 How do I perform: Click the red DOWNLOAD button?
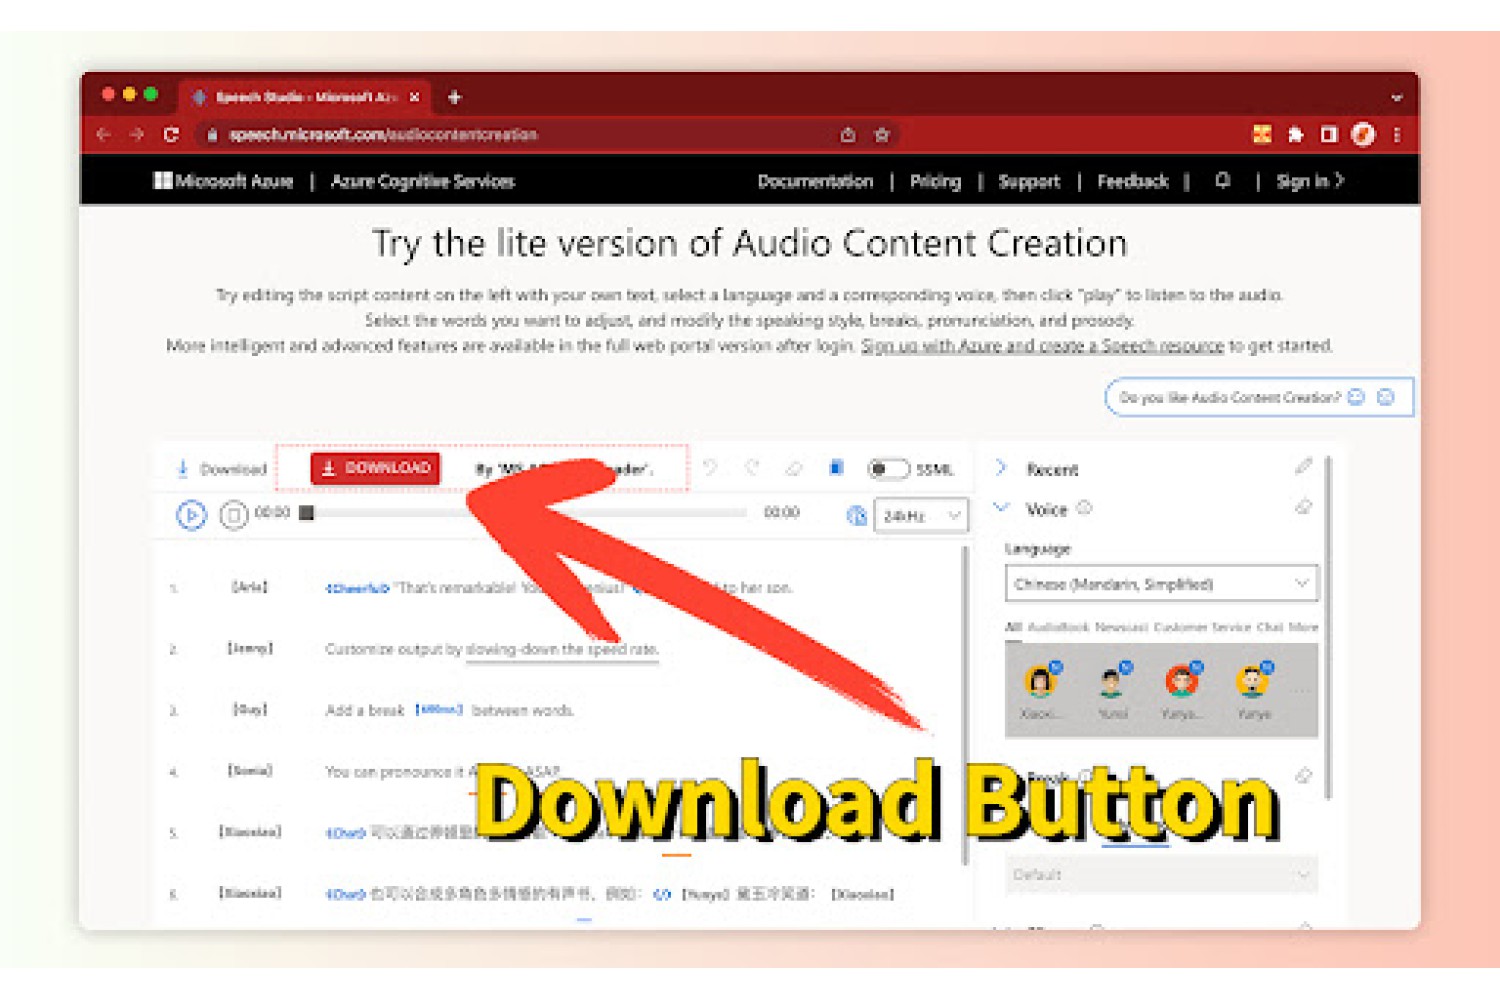point(375,468)
